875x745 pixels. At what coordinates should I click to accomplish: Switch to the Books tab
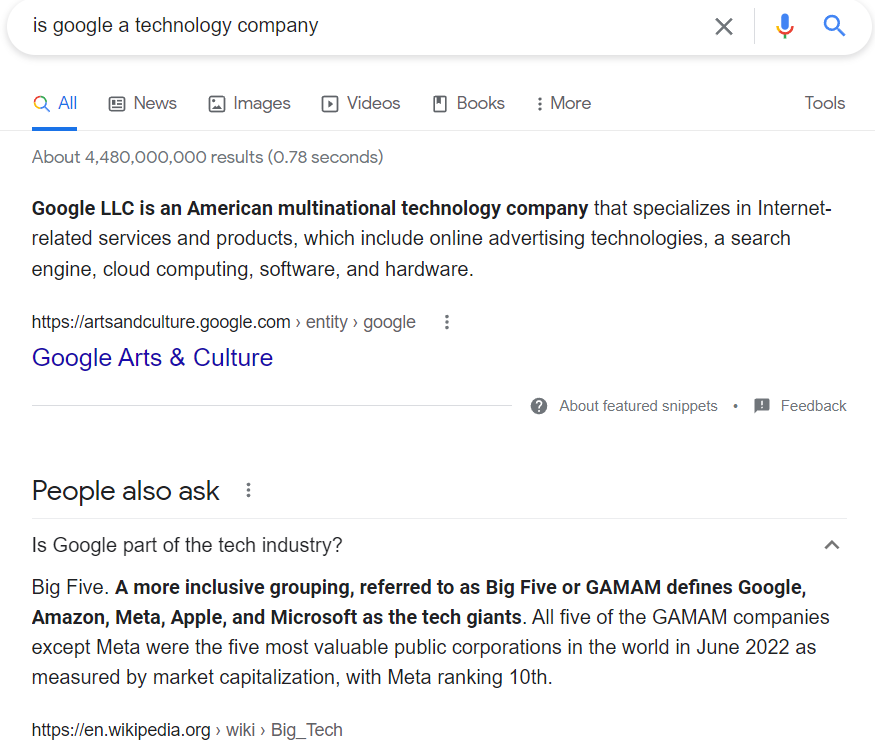pyautogui.click(x=468, y=103)
